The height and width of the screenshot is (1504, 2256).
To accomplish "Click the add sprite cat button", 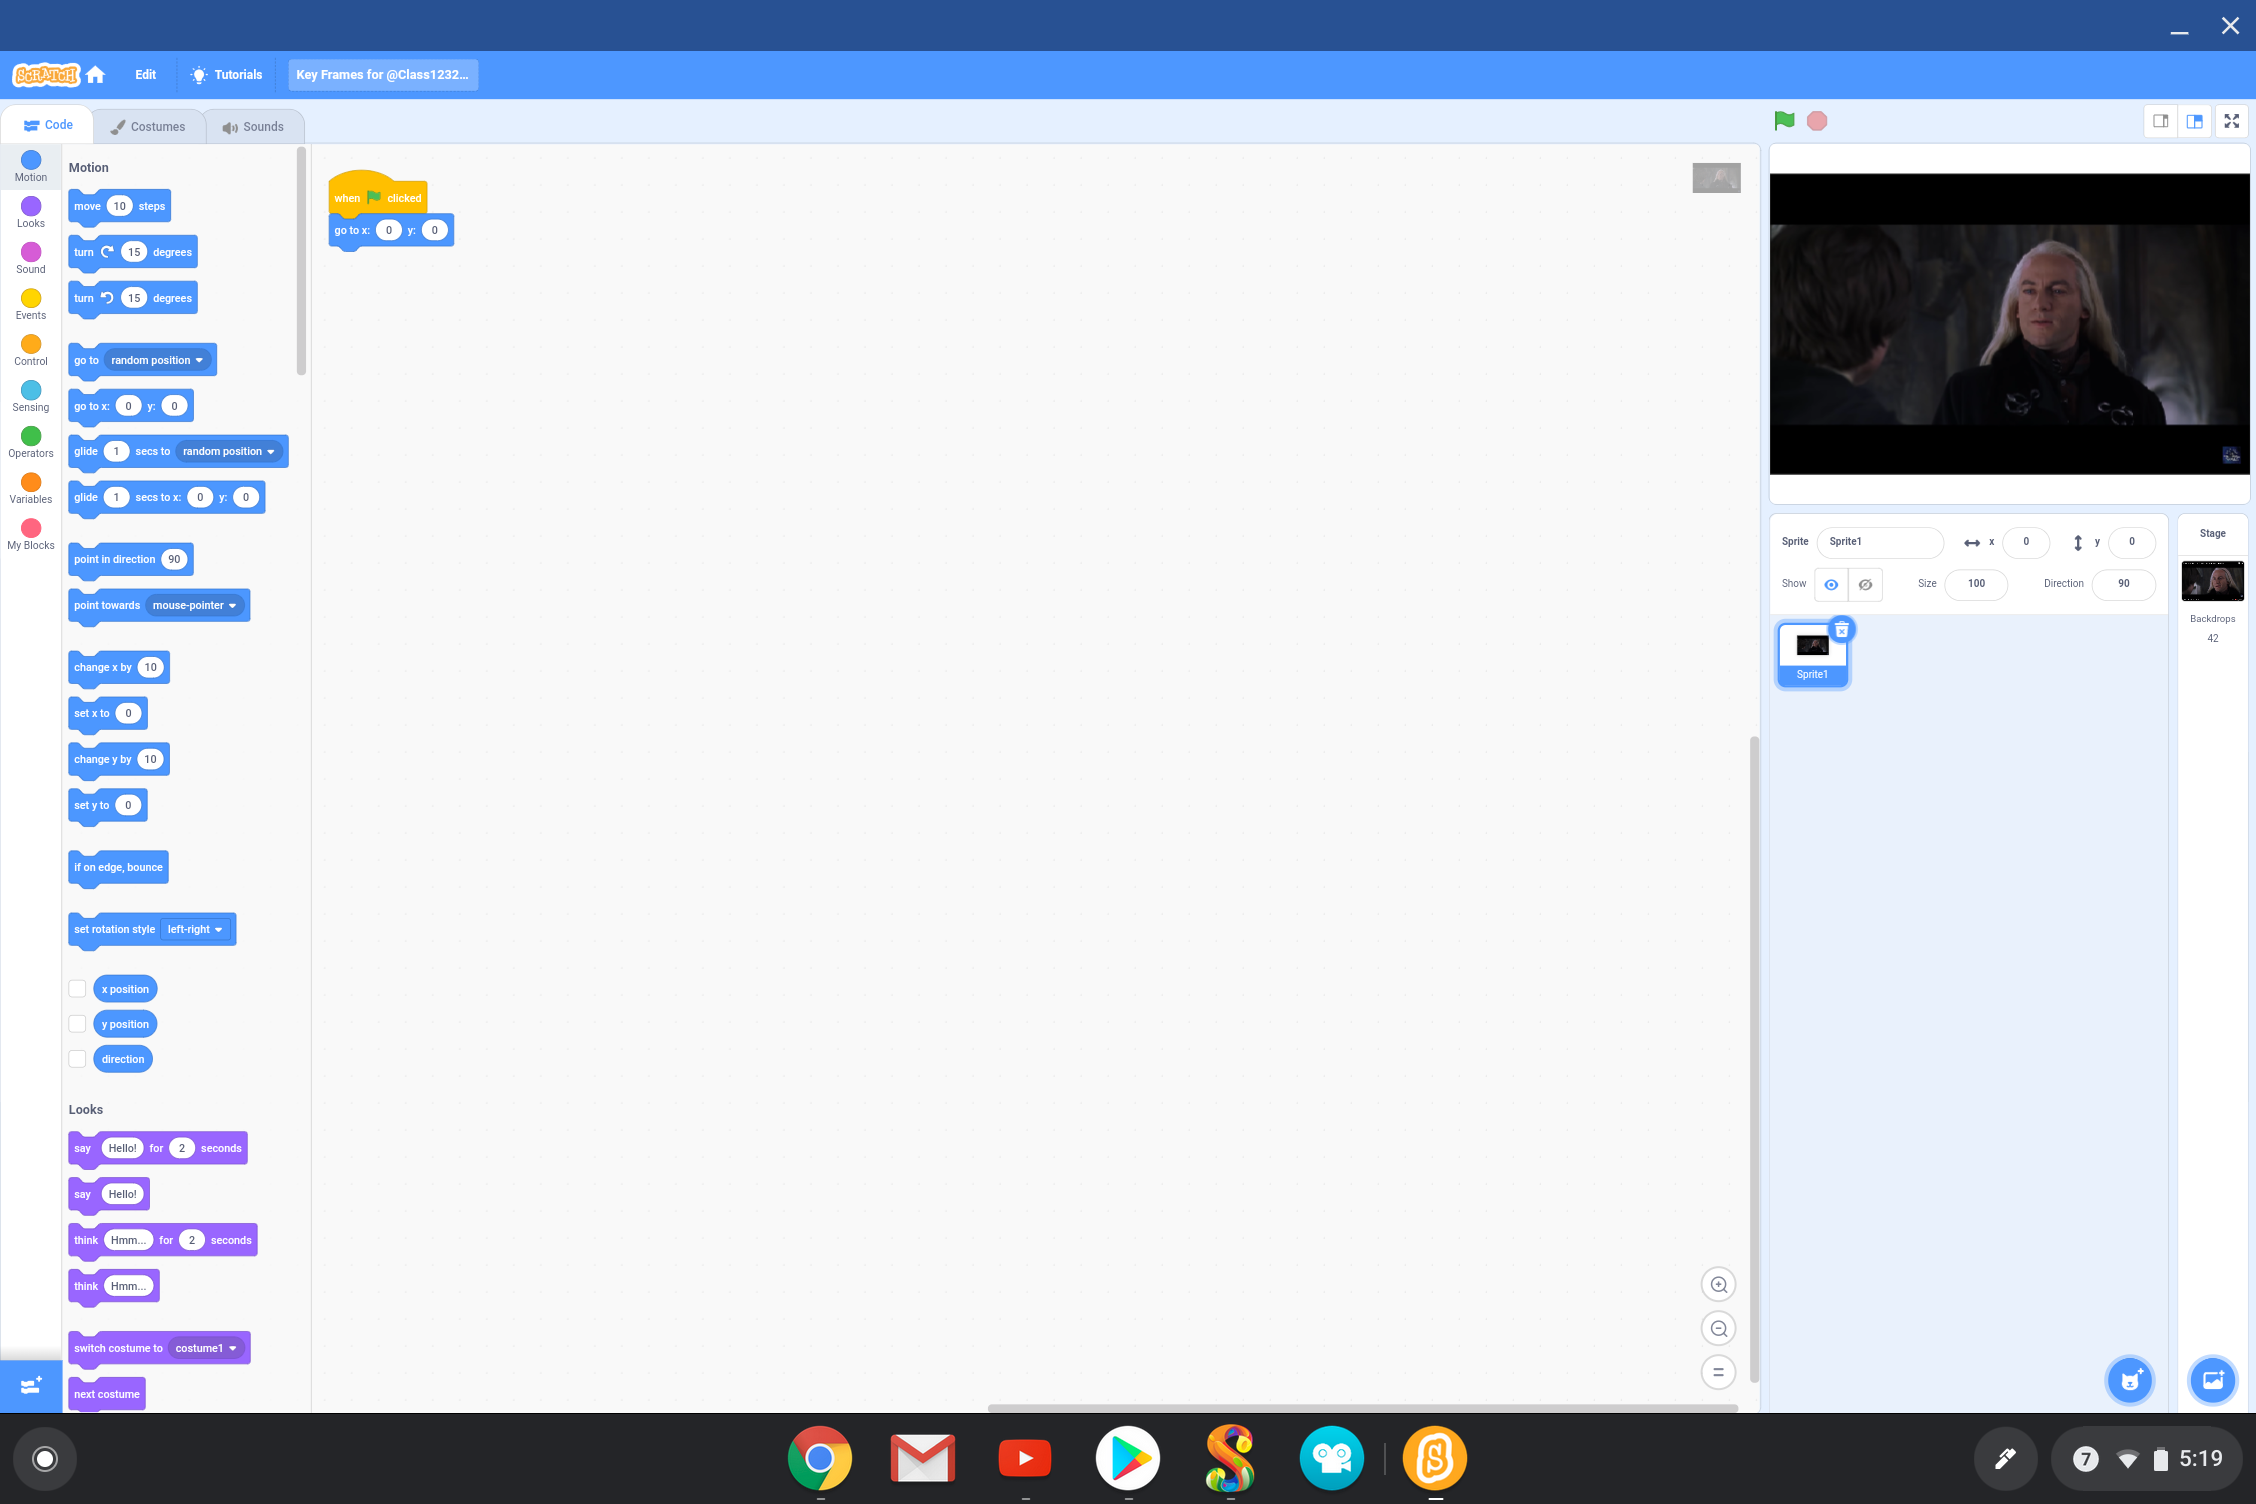I will click(2130, 1380).
